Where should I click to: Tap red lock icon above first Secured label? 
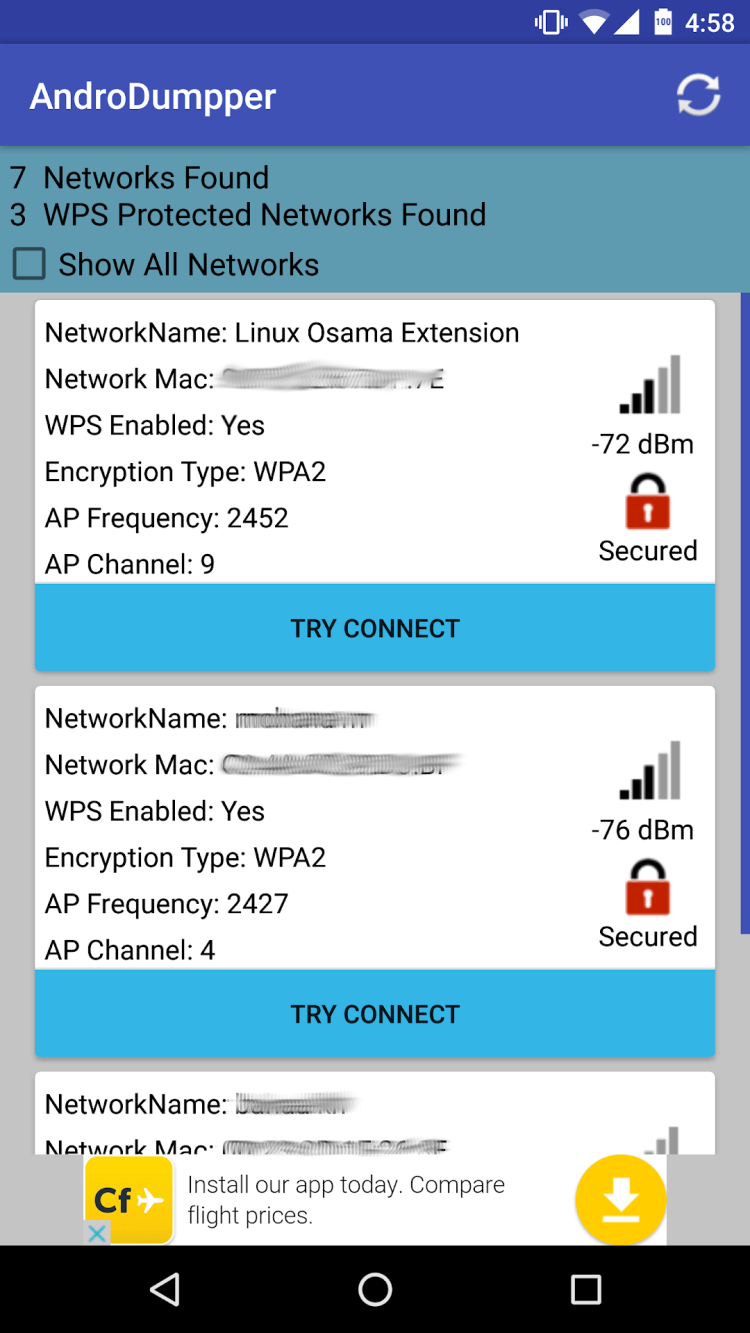(648, 501)
